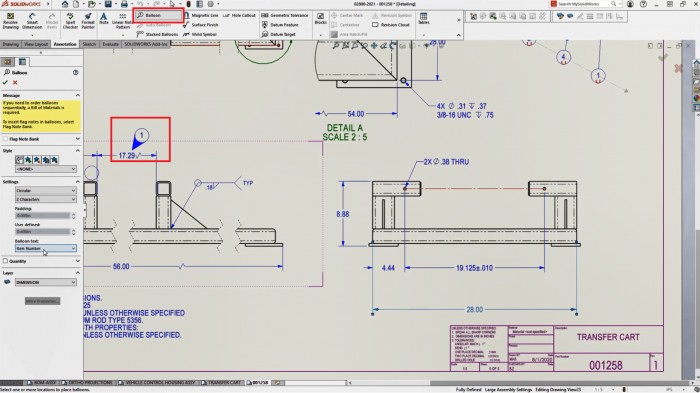The height and width of the screenshot is (393, 700).
Task: Click the More Properties button
Action: (42, 301)
